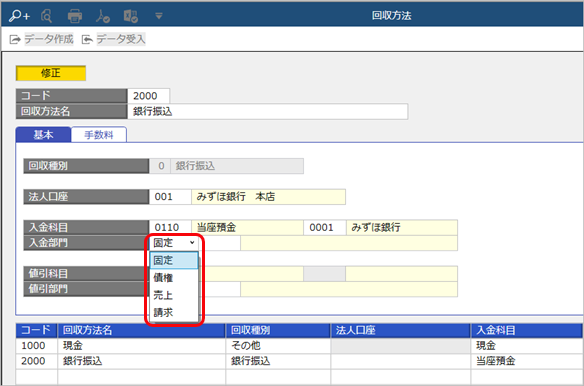
Task: Click the printer icon
Action: click(74, 16)
